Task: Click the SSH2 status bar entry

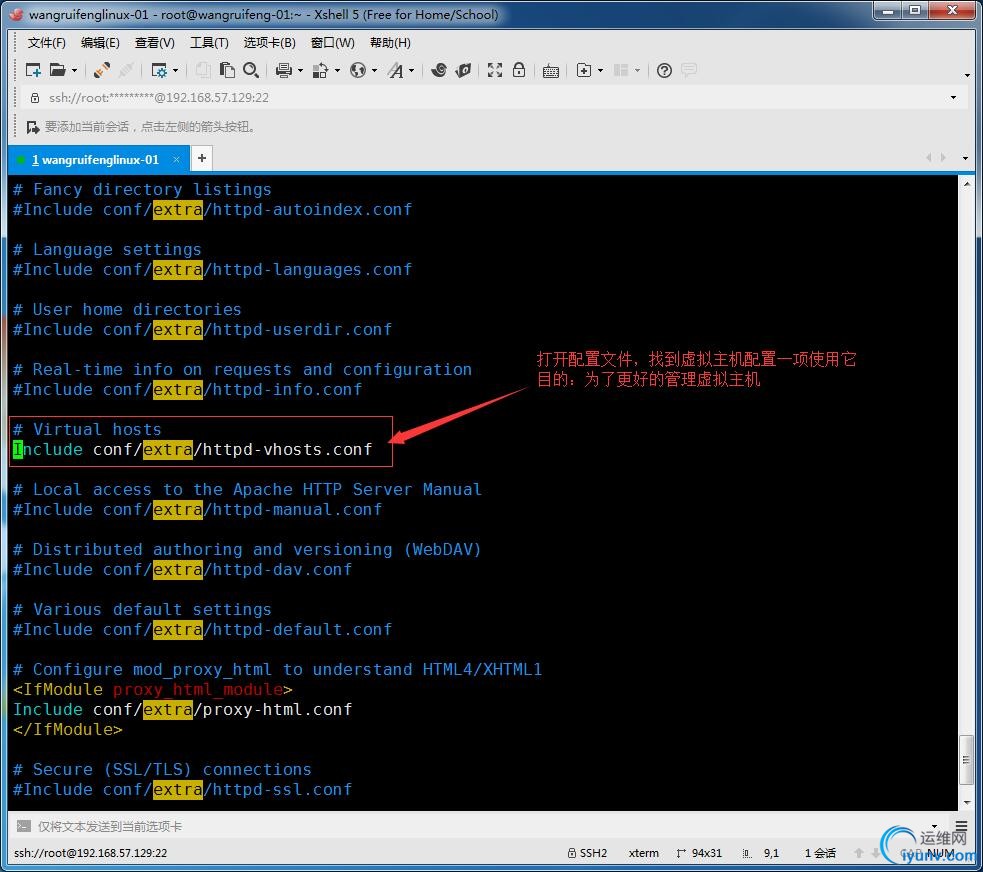Action: (587, 853)
